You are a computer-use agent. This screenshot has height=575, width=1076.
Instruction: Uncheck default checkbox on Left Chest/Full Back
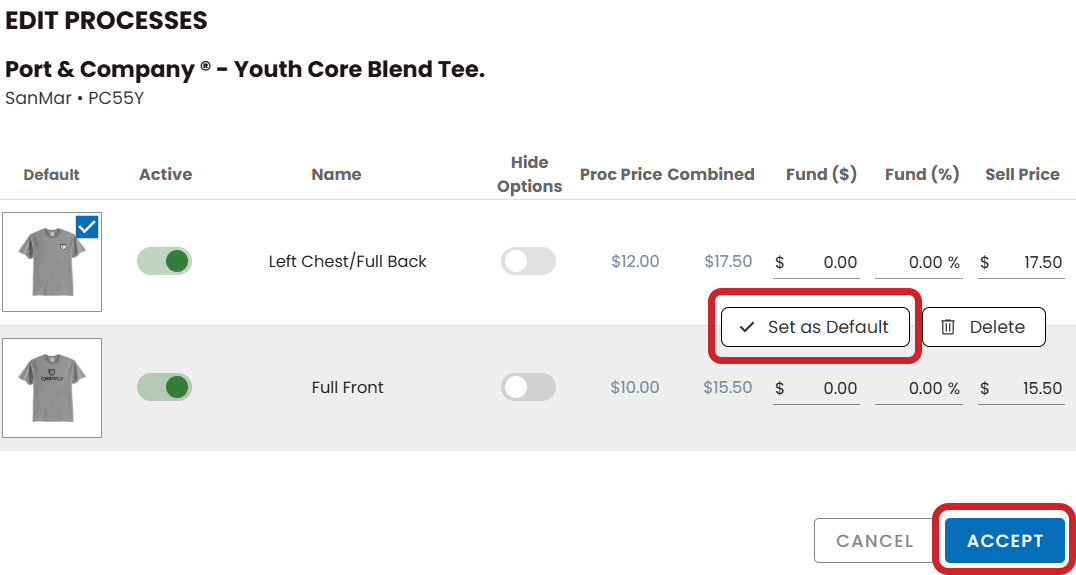coord(87,227)
